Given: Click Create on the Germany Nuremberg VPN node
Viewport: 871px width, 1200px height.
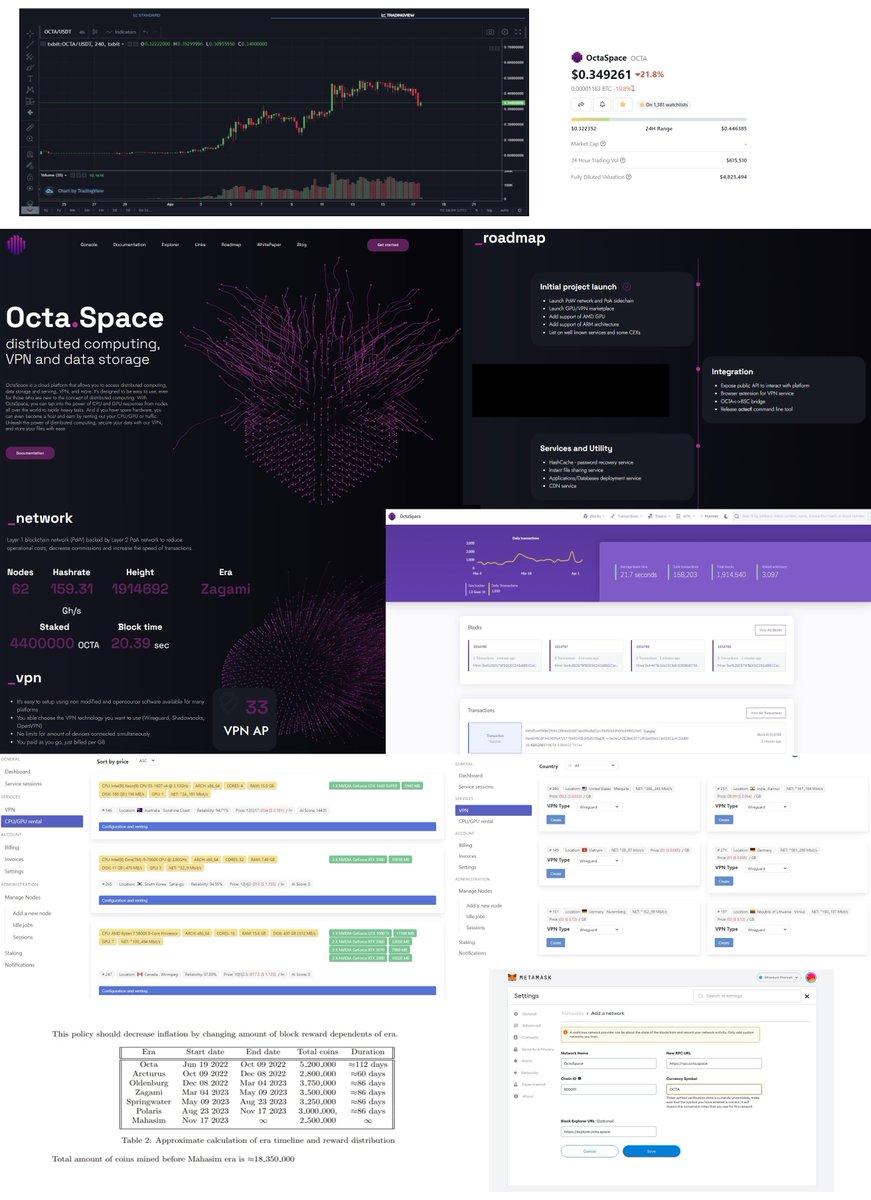Looking at the screenshot, I should [x=555, y=942].
